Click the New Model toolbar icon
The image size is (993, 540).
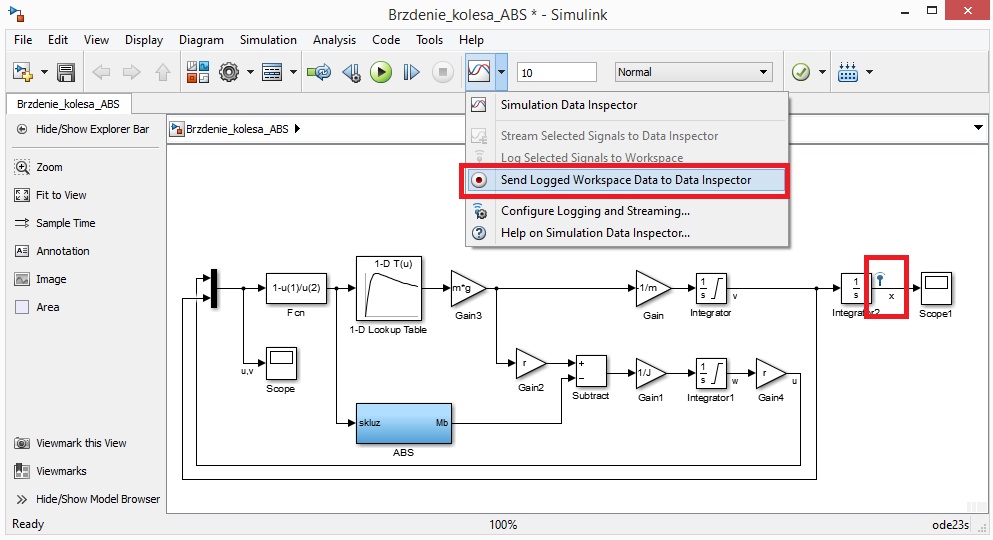23,72
